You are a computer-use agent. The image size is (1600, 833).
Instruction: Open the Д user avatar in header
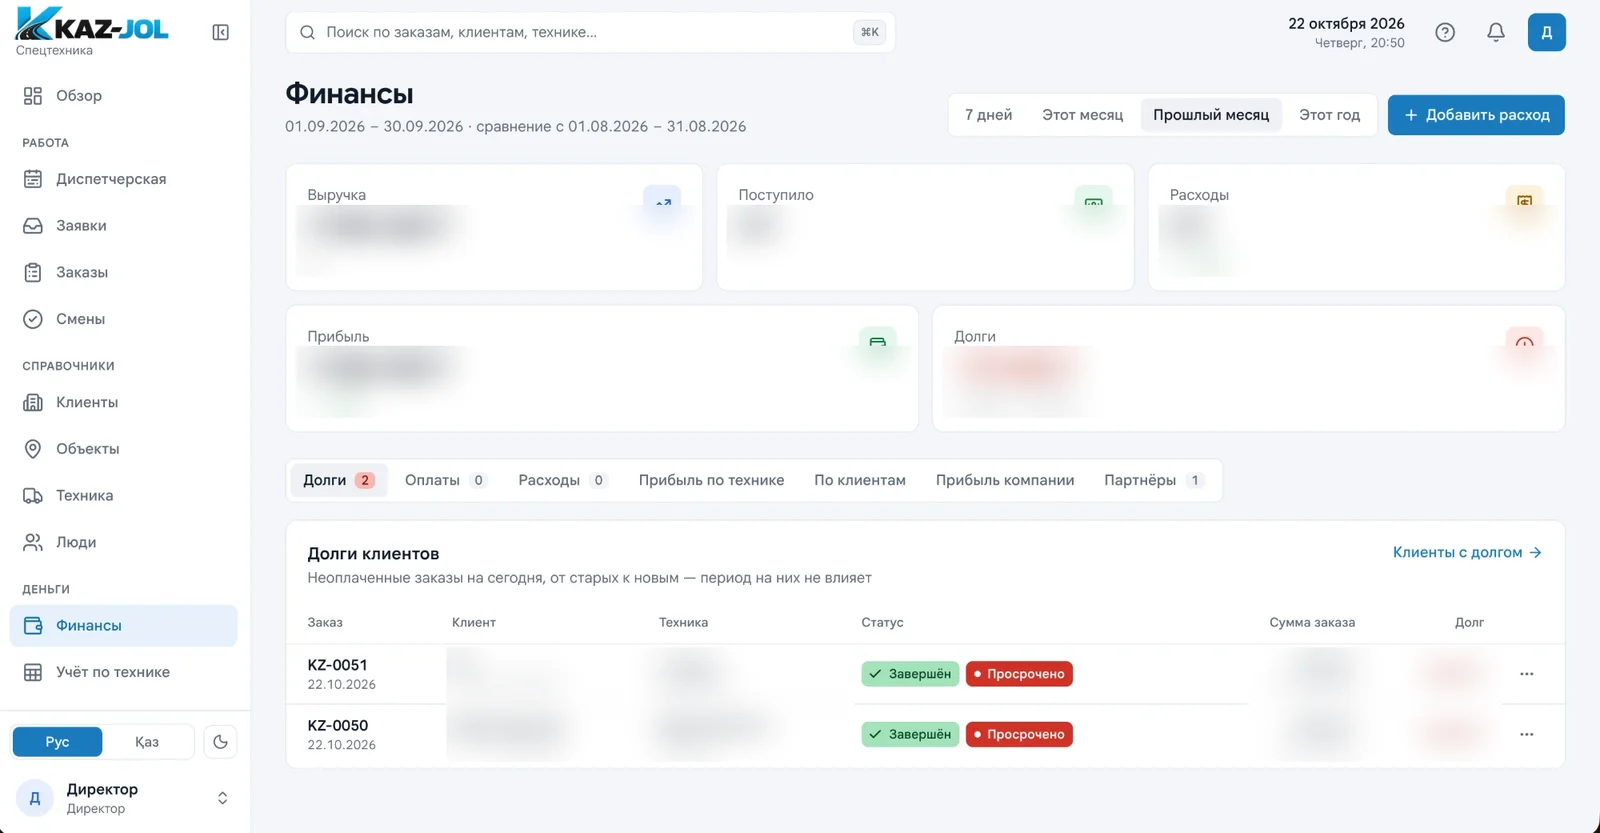point(1546,32)
